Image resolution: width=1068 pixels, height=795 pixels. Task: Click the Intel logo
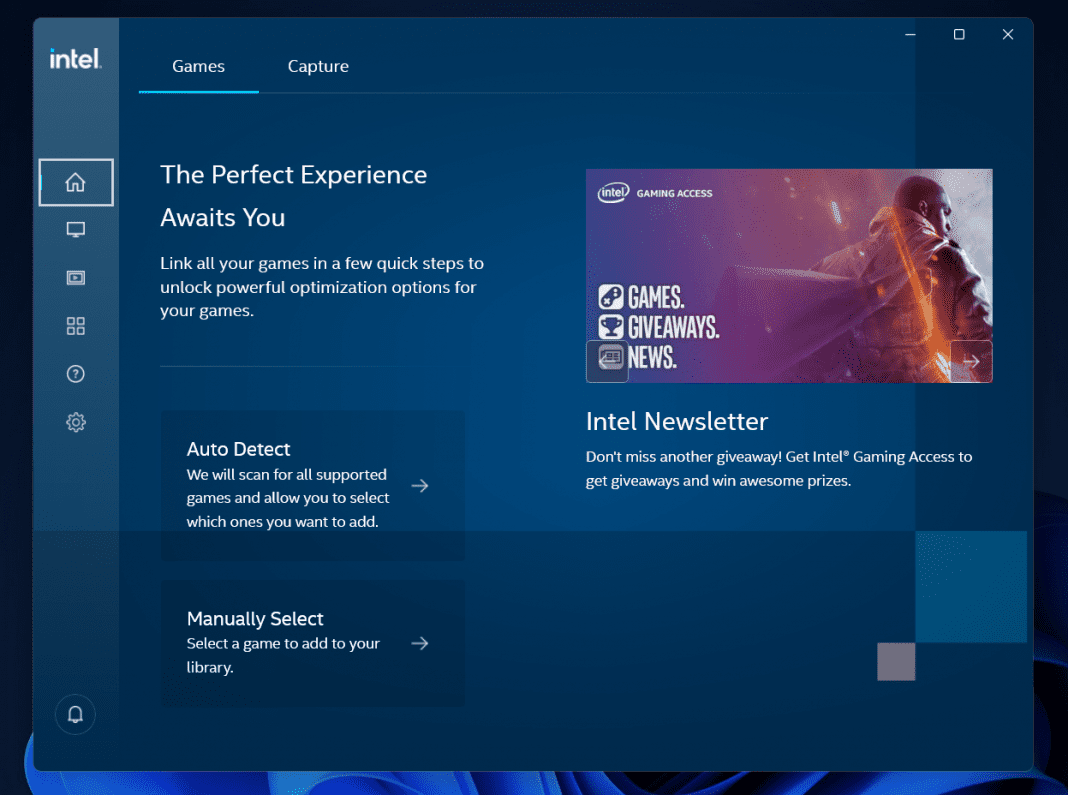pos(74,58)
